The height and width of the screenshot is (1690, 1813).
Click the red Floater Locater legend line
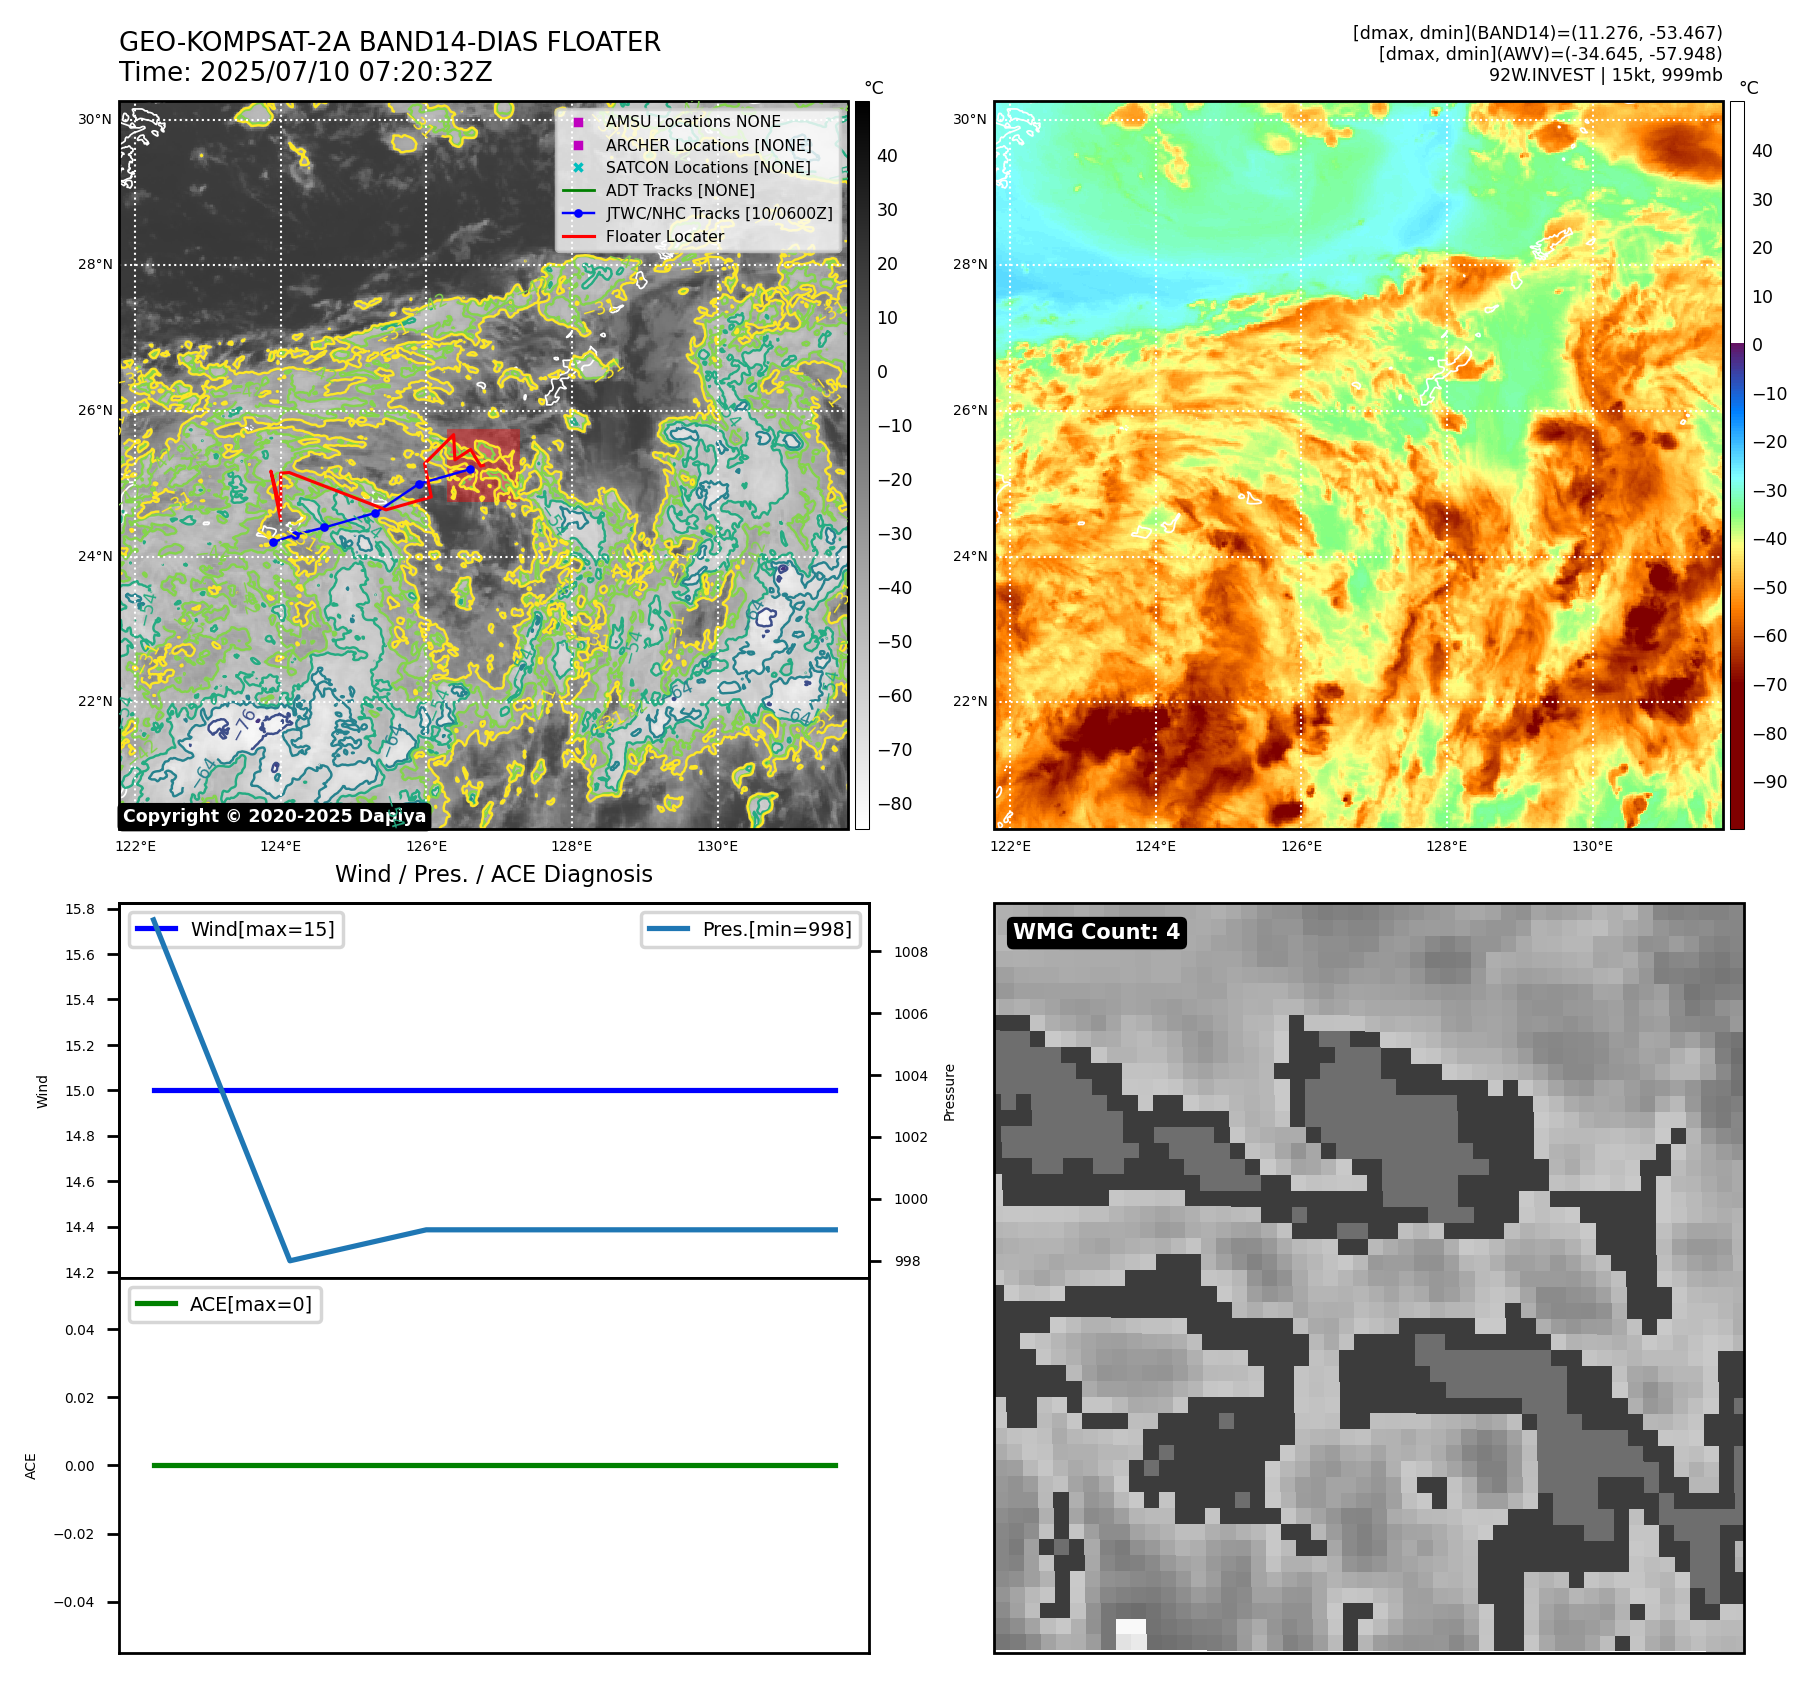578,237
